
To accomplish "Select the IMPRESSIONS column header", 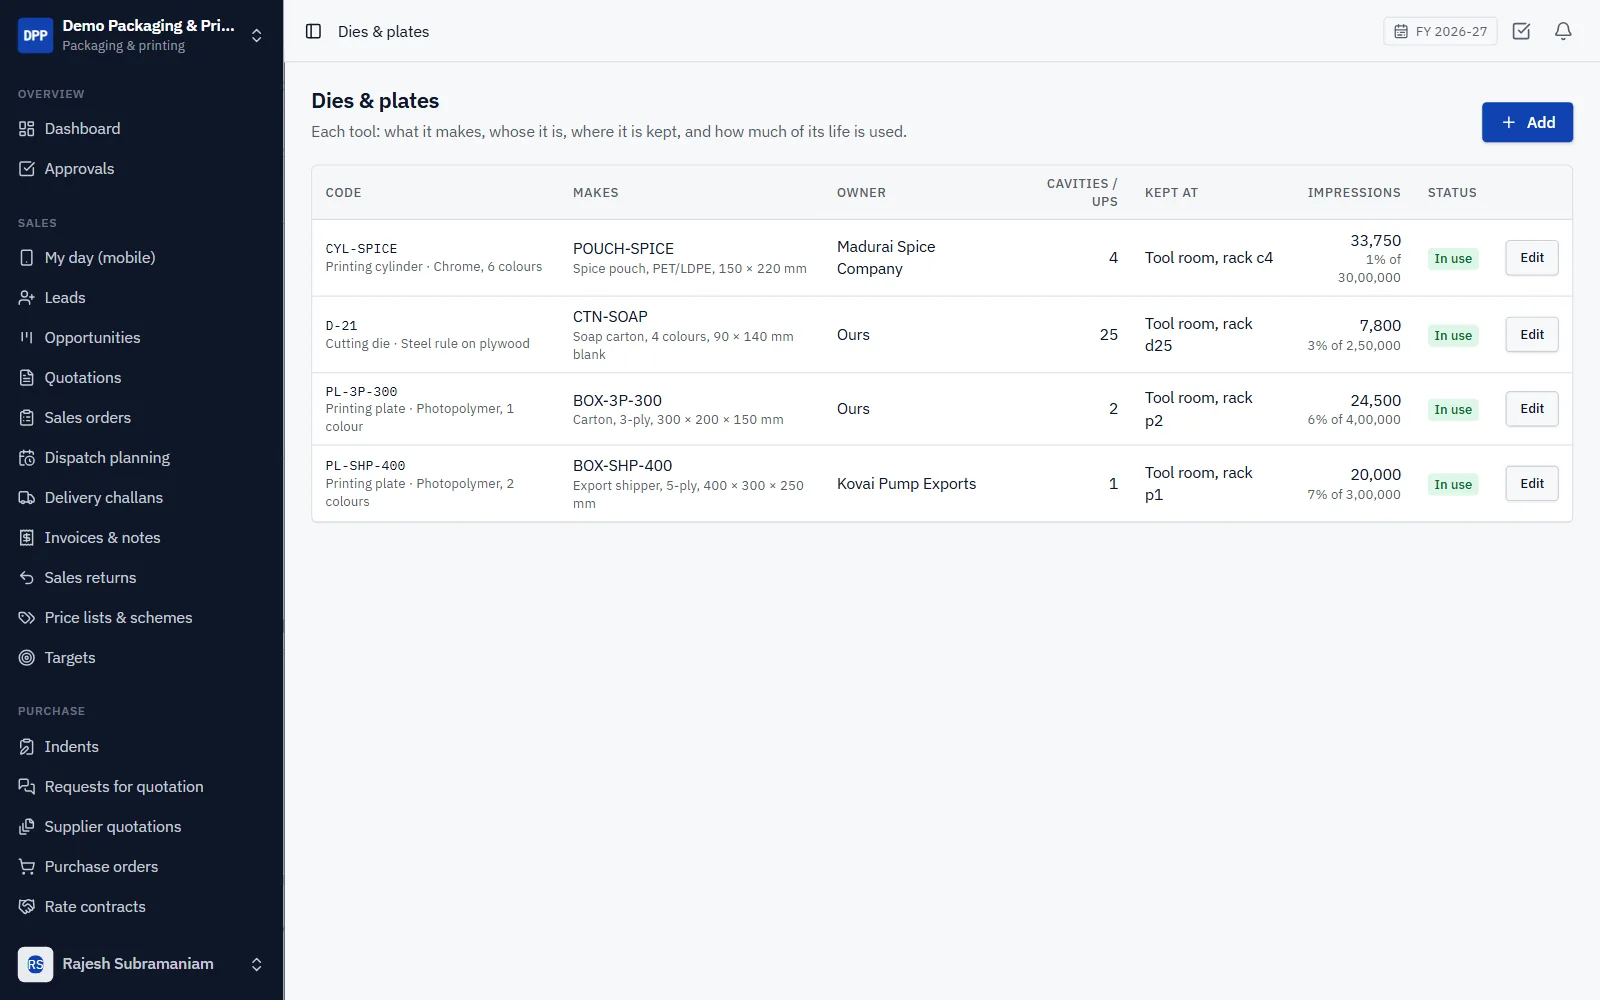I will click(1354, 193).
